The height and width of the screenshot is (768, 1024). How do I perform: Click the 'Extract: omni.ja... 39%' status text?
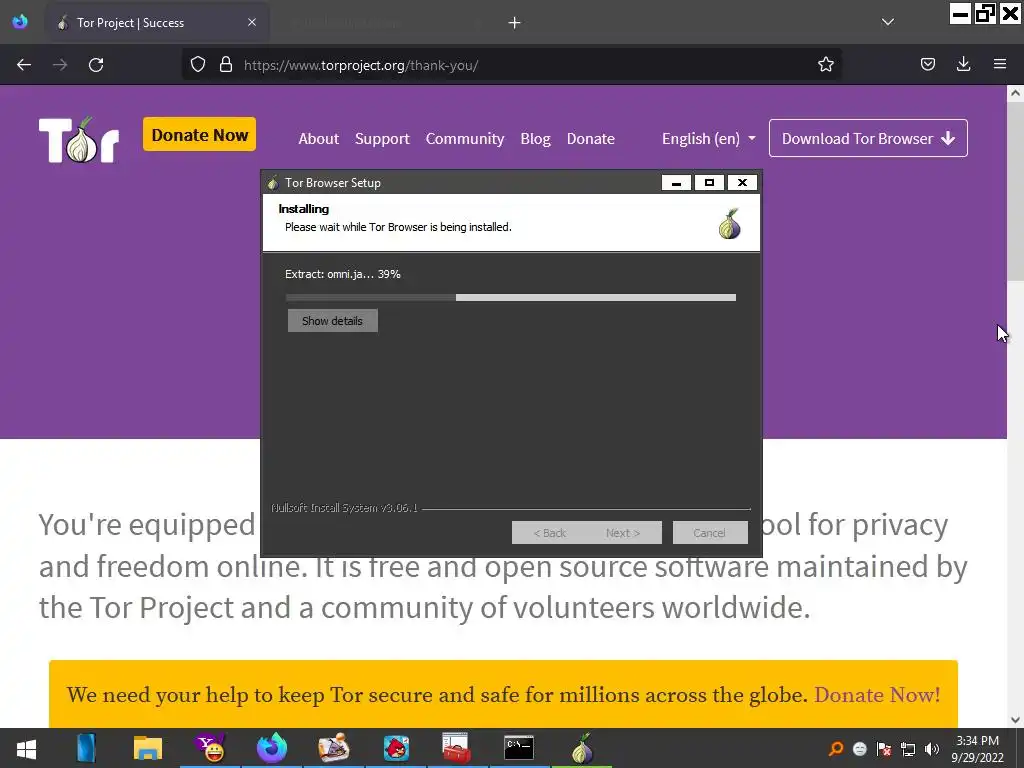point(343,274)
